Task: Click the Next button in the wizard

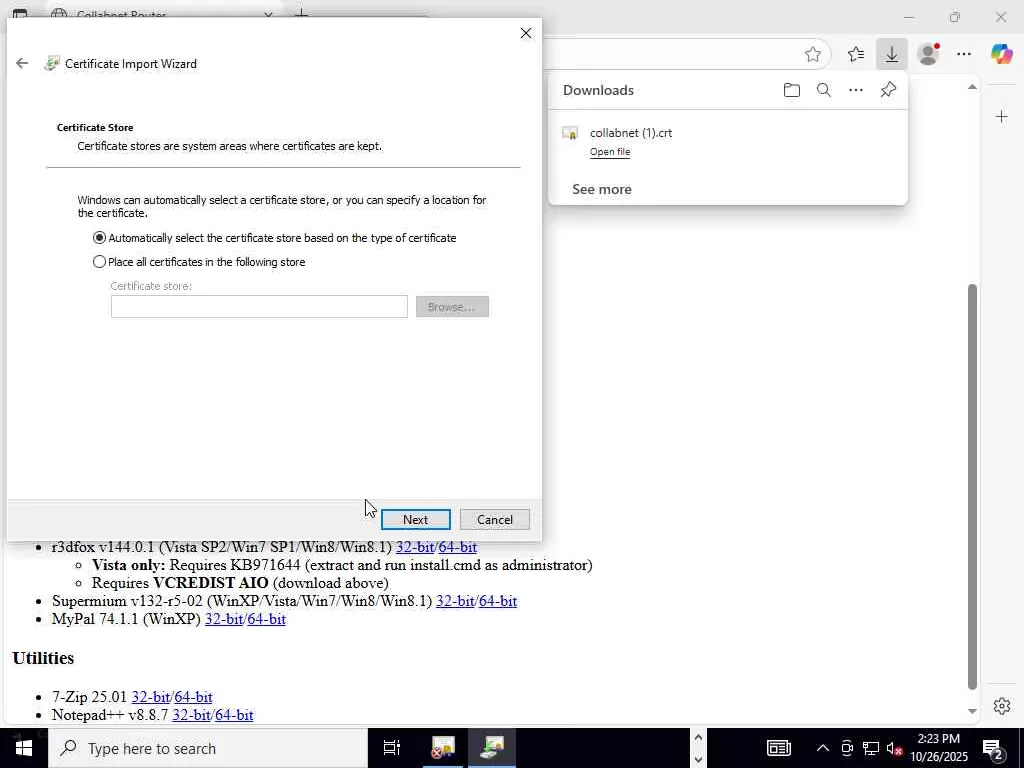Action: point(415,520)
